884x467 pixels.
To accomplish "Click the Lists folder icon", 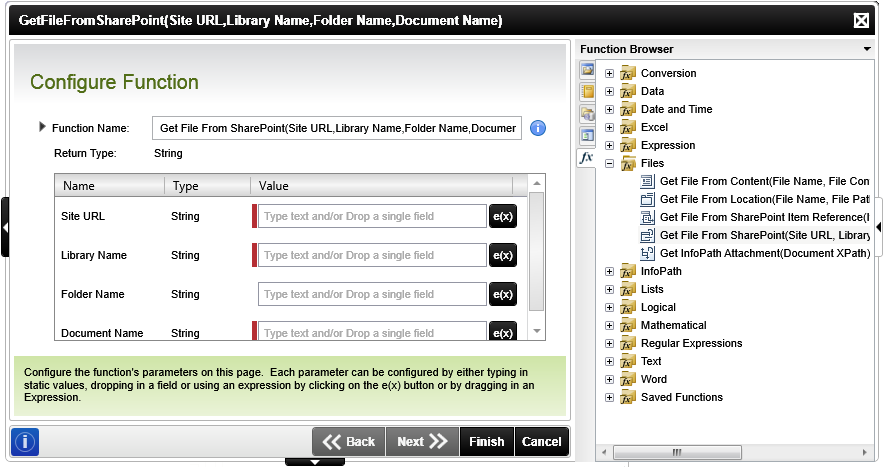I will (x=627, y=289).
